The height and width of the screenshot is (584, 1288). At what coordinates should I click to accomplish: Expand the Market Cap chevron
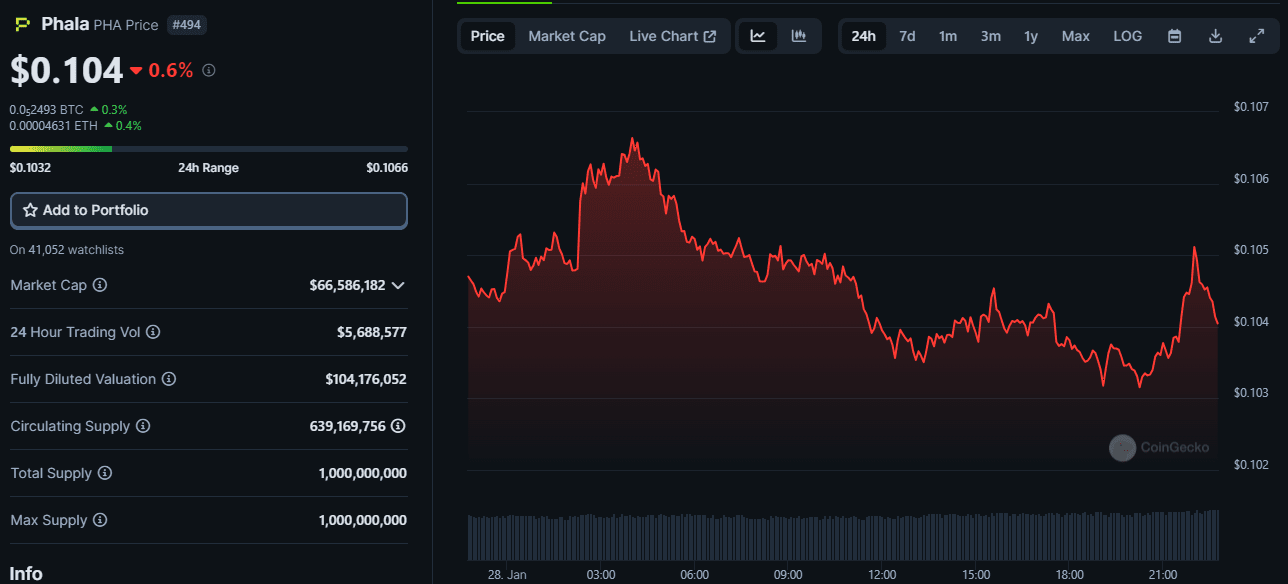tap(398, 285)
